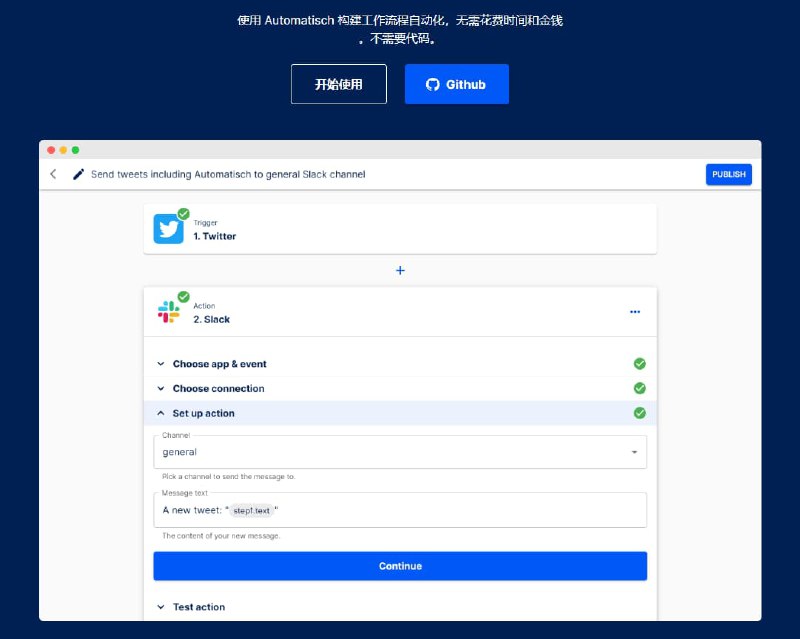Viewport: 800px width, 639px height.
Task: Expand the Test action section
Action: tap(198, 607)
